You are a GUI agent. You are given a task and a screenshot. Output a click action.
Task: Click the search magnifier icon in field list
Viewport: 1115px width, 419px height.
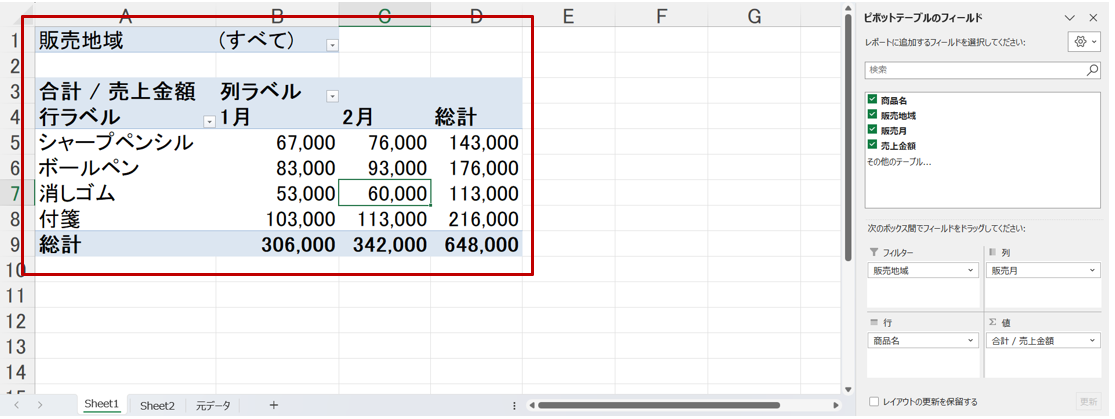click(x=1092, y=71)
